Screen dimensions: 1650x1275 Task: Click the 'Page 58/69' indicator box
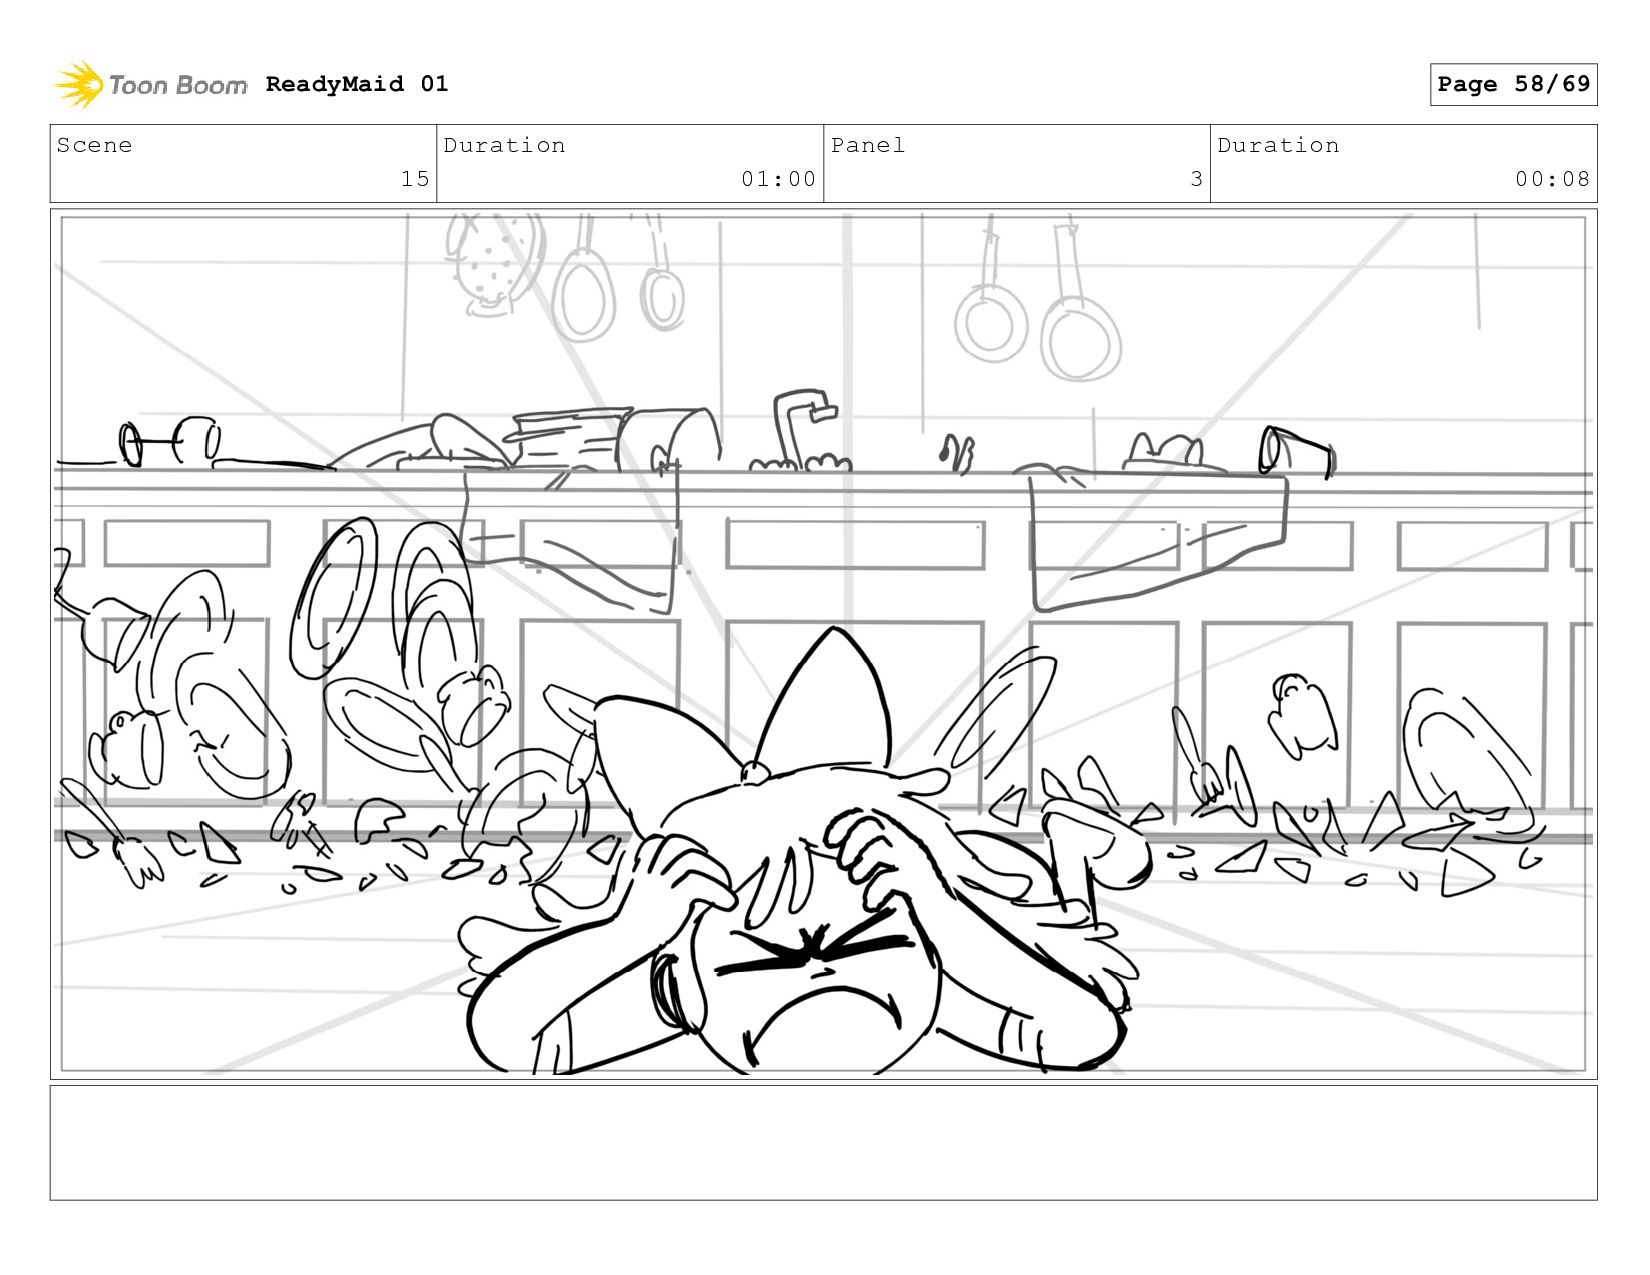tap(1513, 84)
